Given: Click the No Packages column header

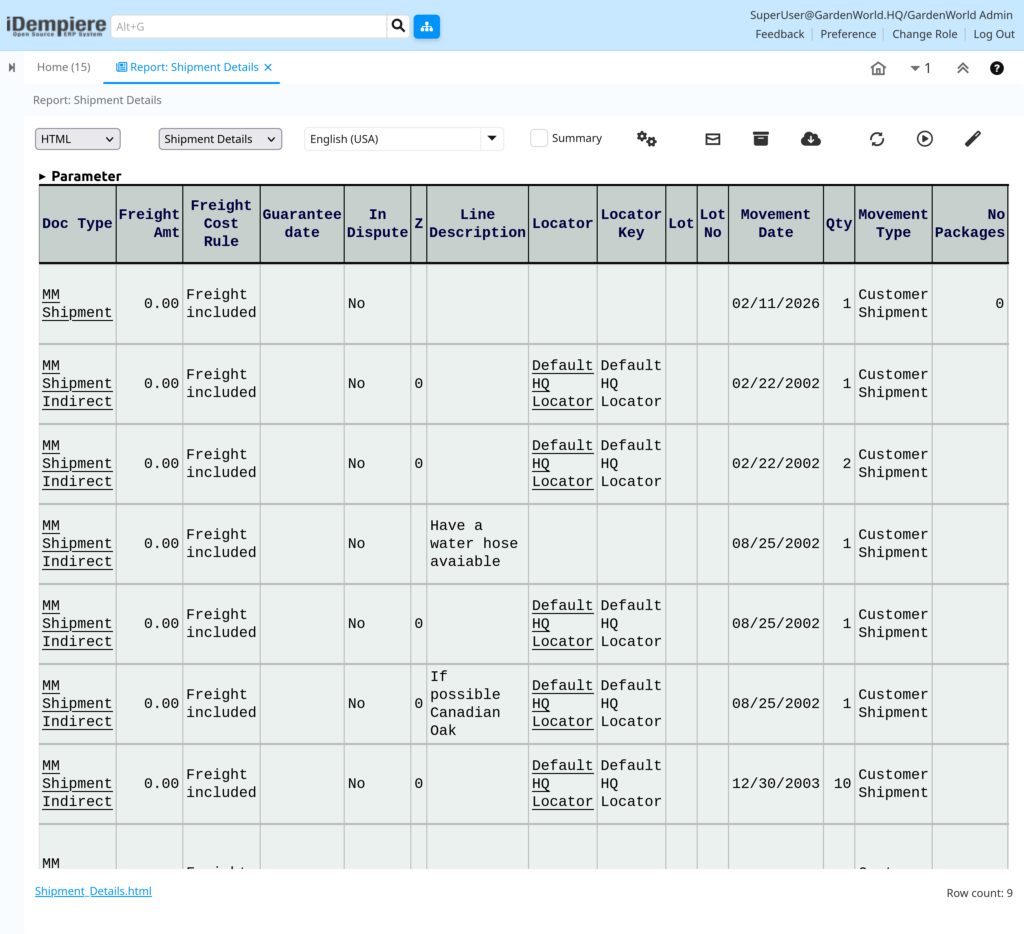Looking at the screenshot, I should [x=970, y=223].
